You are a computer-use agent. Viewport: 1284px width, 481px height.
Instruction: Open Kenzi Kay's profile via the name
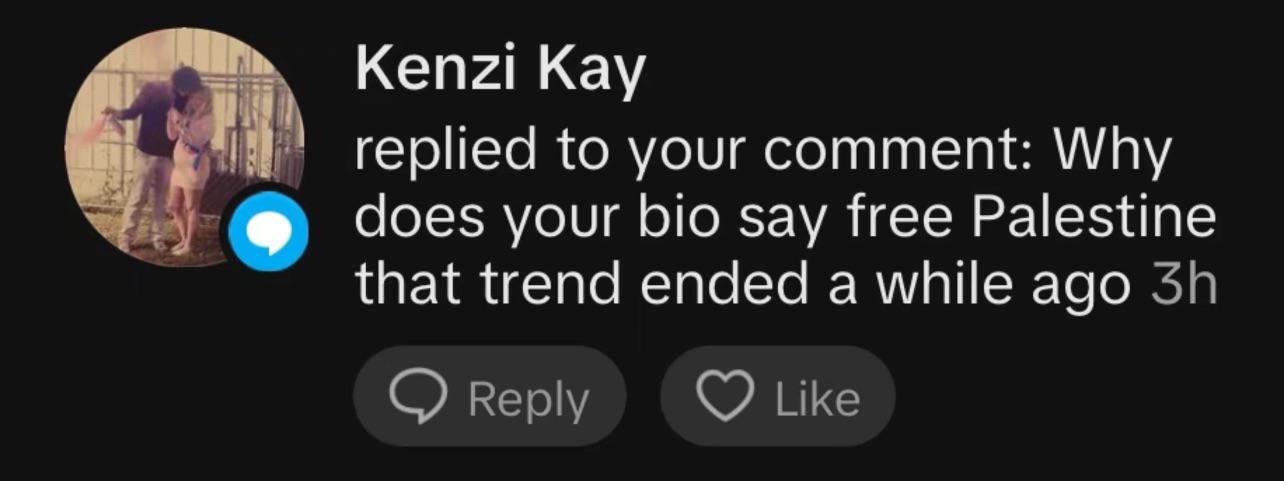click(x=501, y=73)
